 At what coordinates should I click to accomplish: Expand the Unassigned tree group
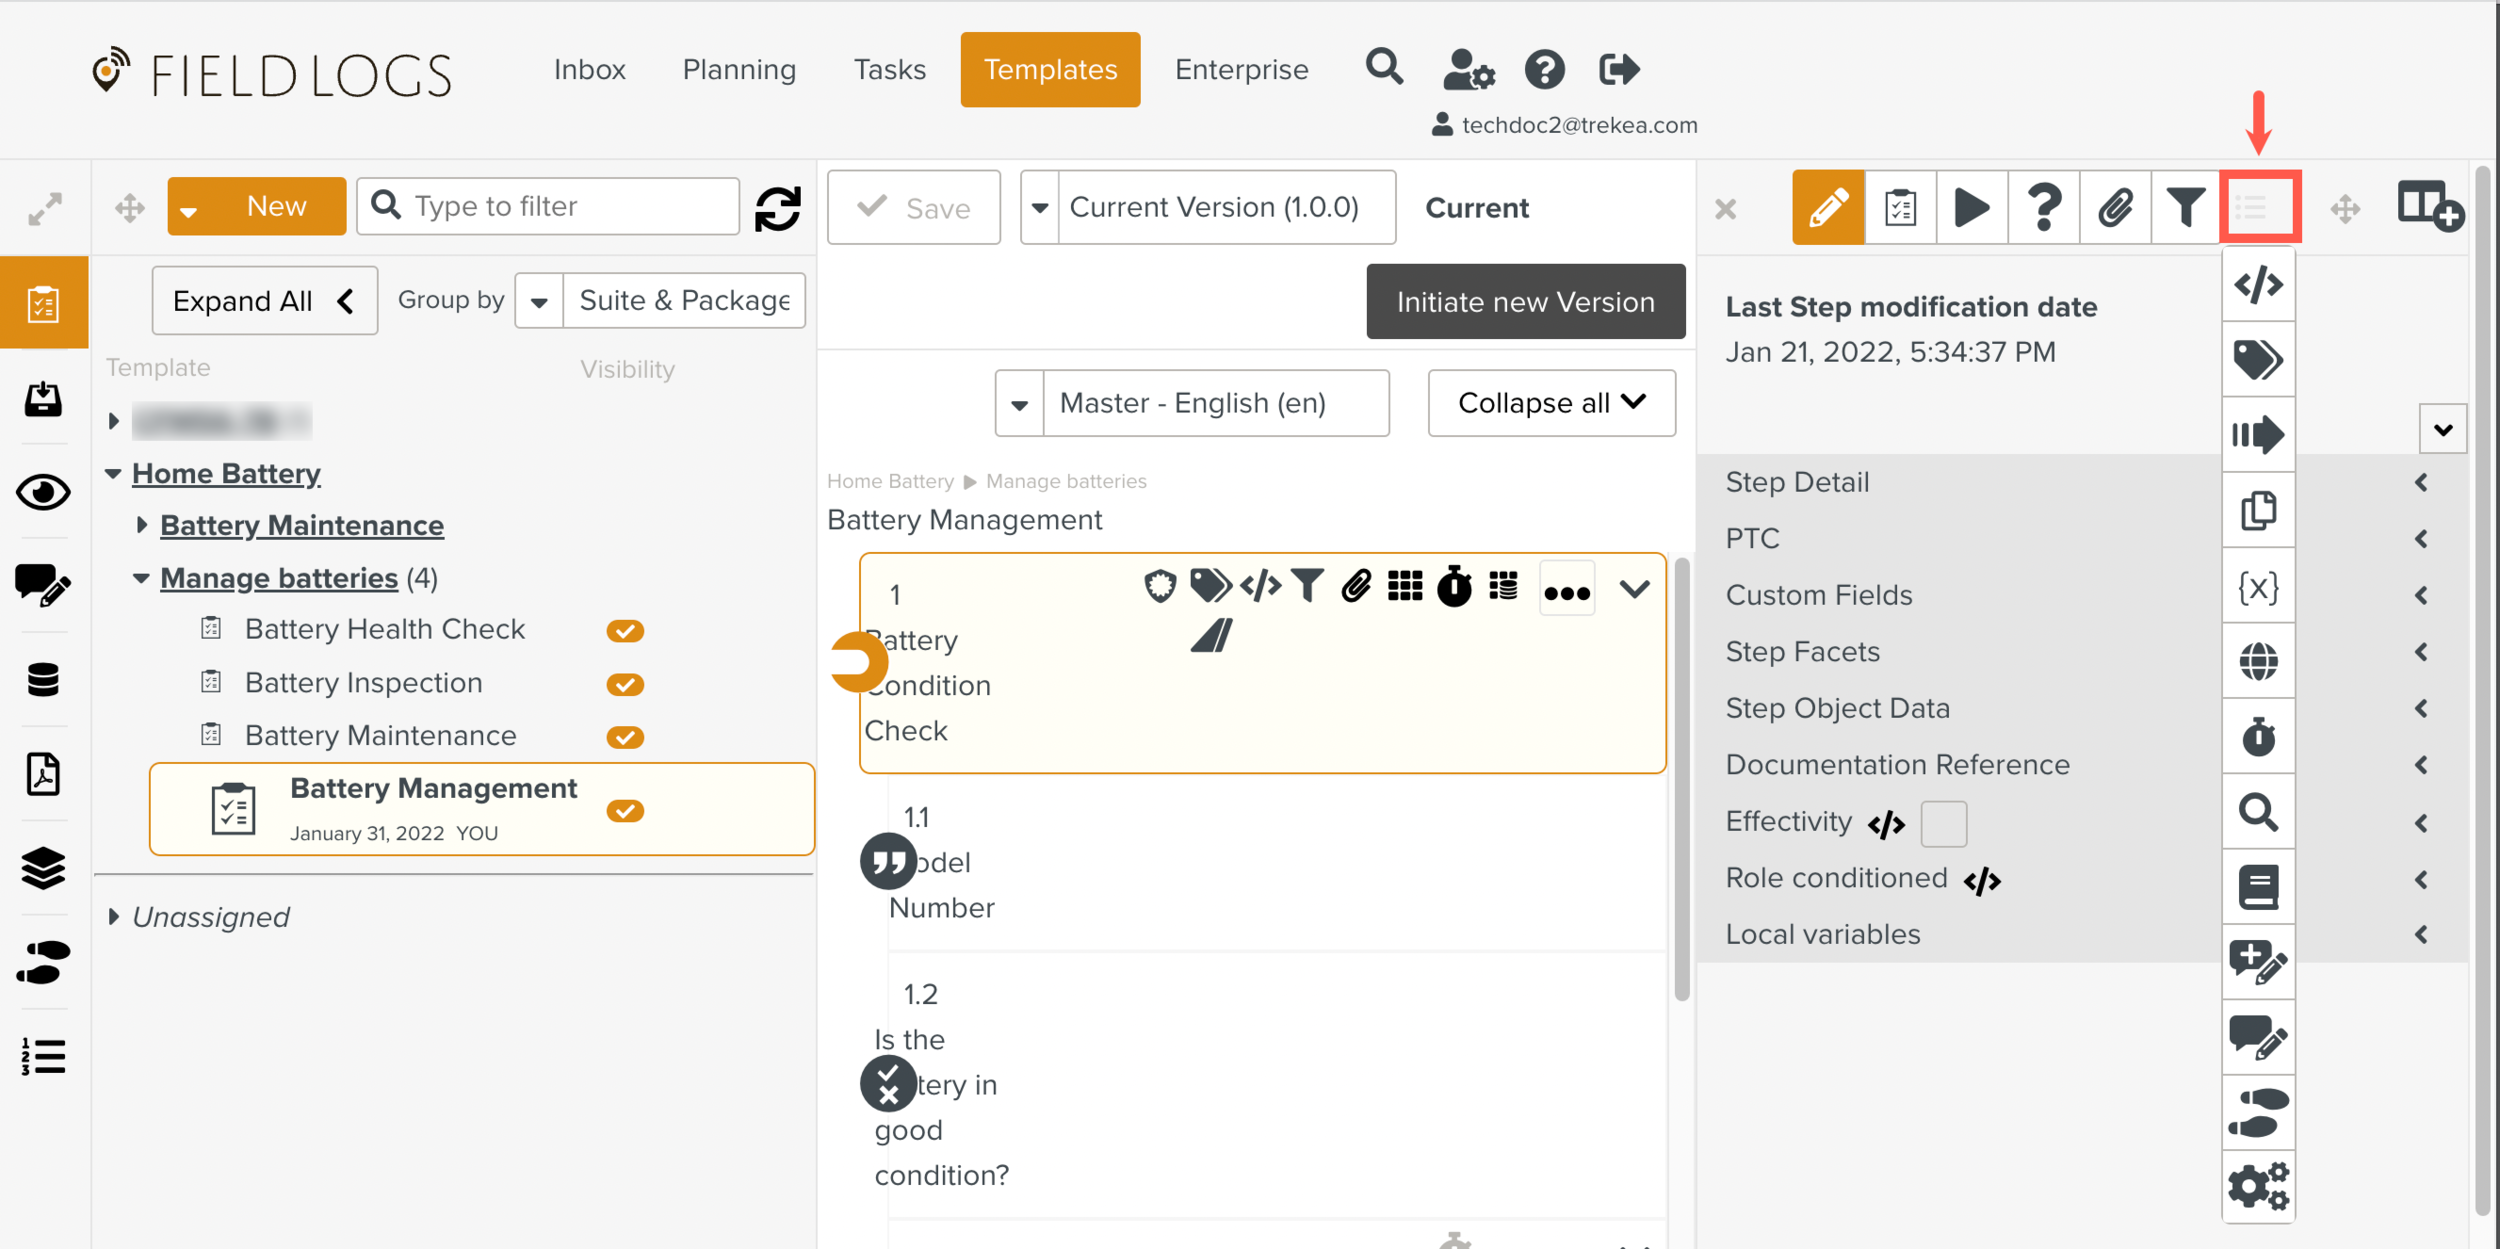click(x=114, y=916)
